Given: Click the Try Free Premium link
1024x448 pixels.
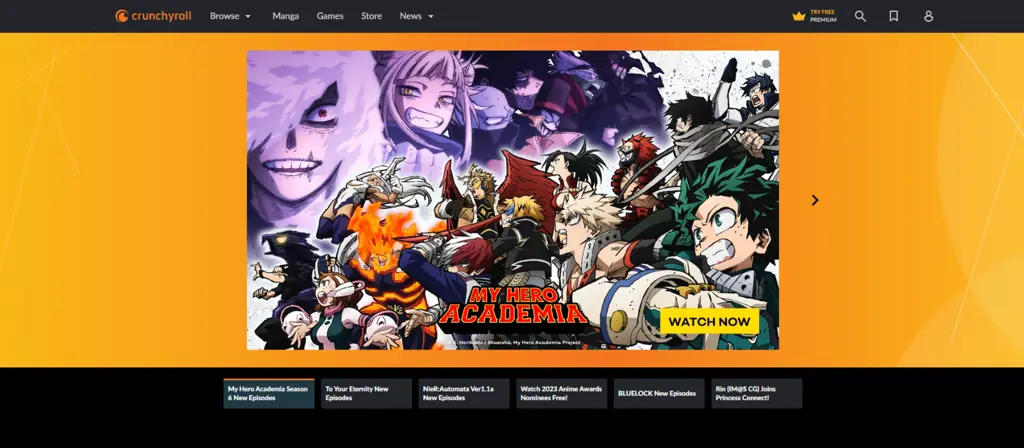Looking at the screenshot, I should 814,16.
